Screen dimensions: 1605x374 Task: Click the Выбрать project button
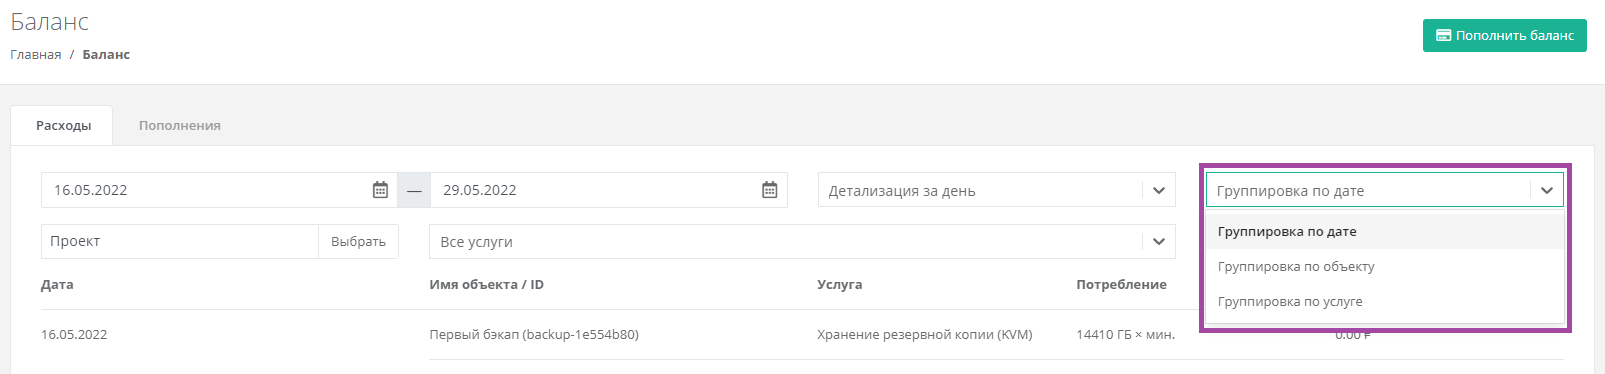coord(358,241)
